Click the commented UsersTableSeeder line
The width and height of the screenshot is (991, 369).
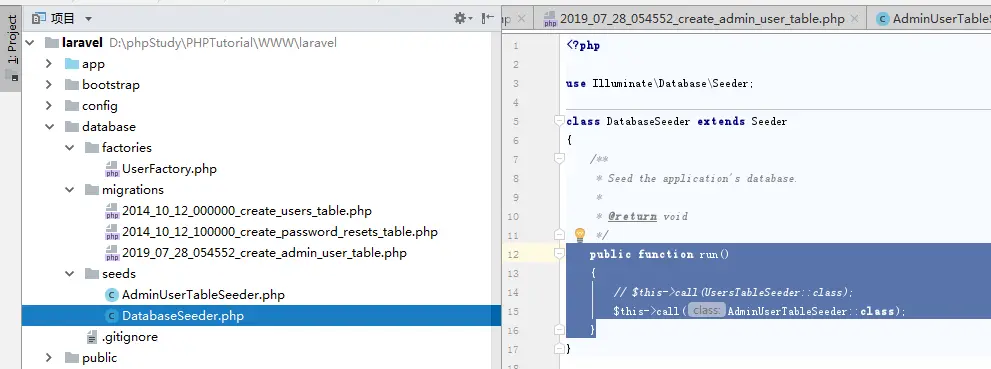[x=733, y=293]
